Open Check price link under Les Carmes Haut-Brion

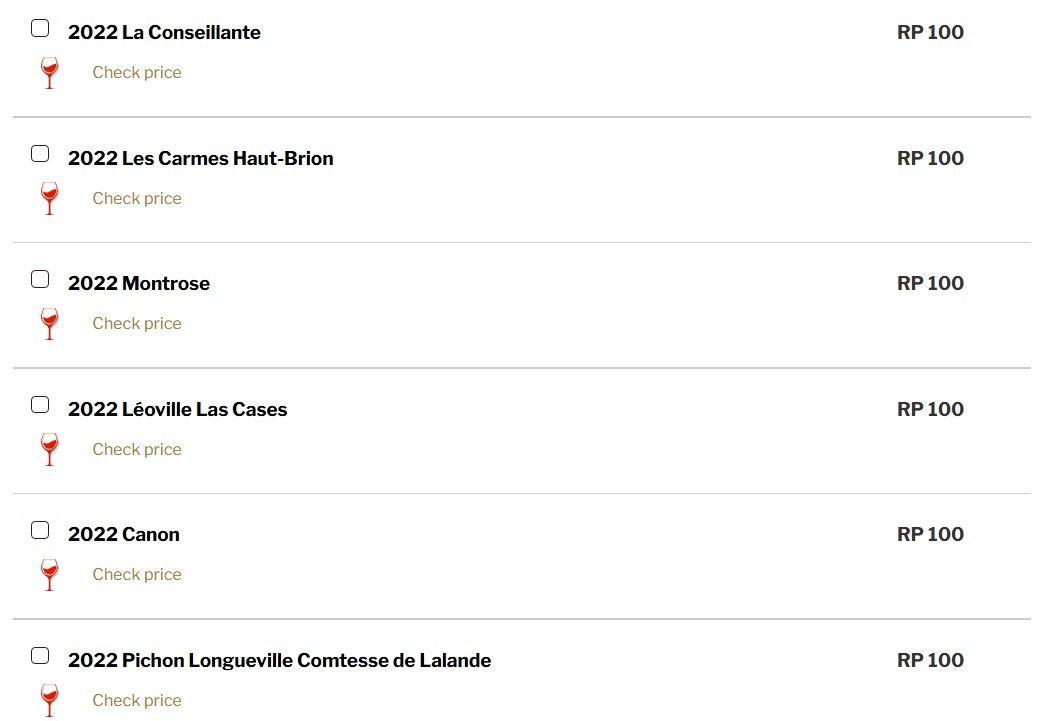(137, 198)
